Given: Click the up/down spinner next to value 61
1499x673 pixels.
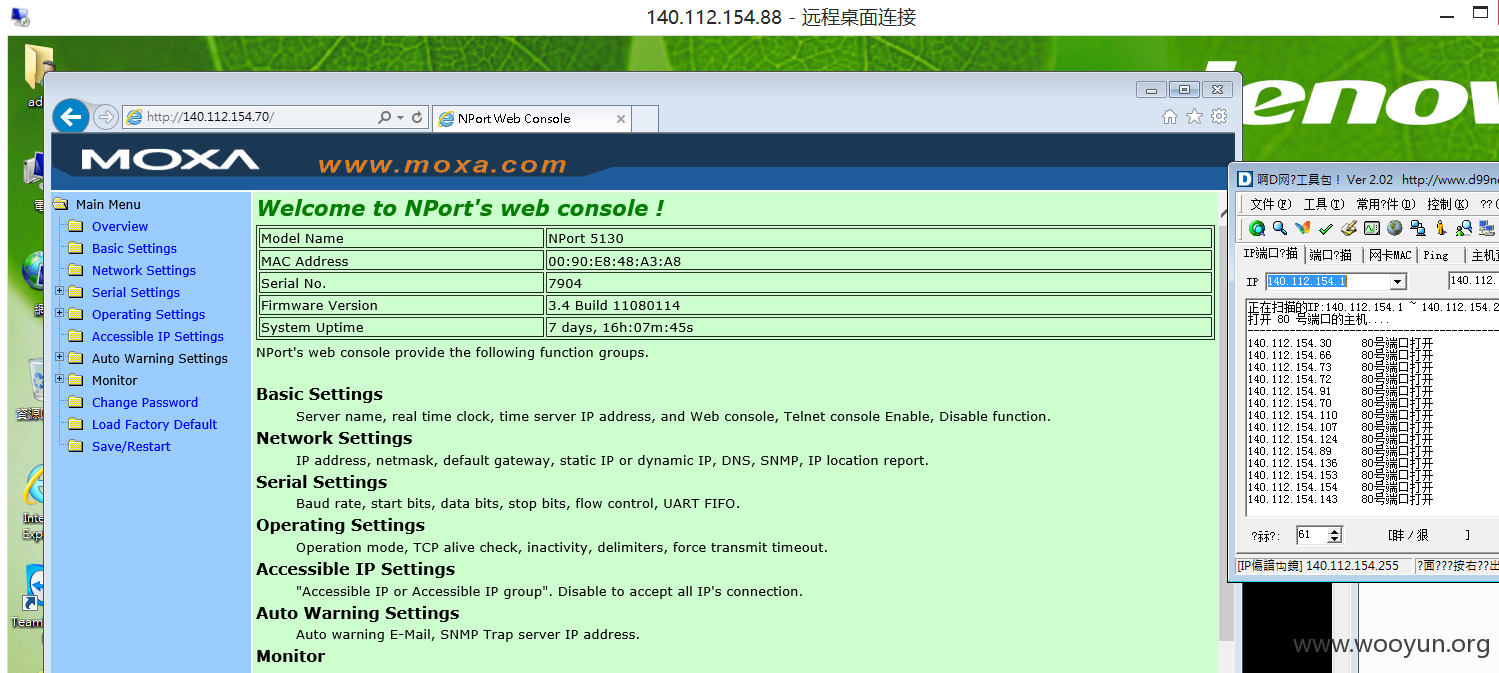Looking at the screenshot, I should (x=1334, y=535).
